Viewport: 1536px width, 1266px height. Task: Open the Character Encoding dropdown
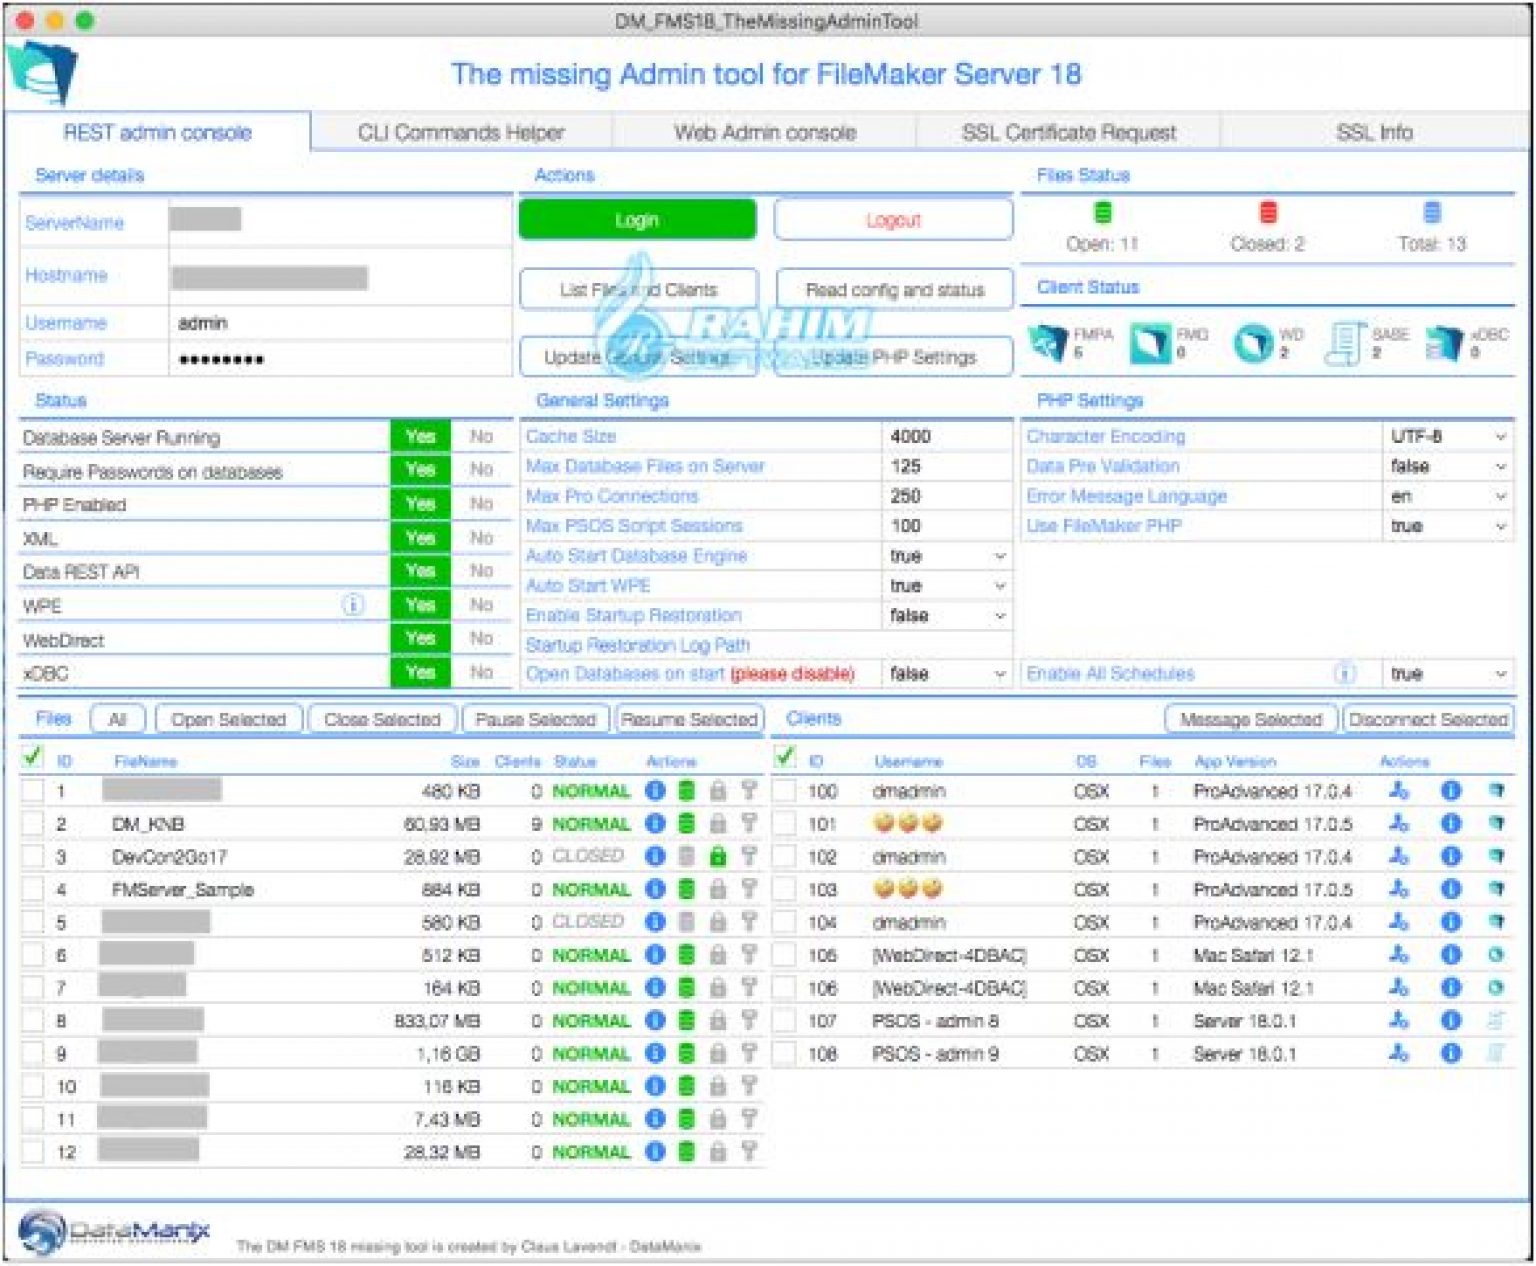pos(1446,437)
